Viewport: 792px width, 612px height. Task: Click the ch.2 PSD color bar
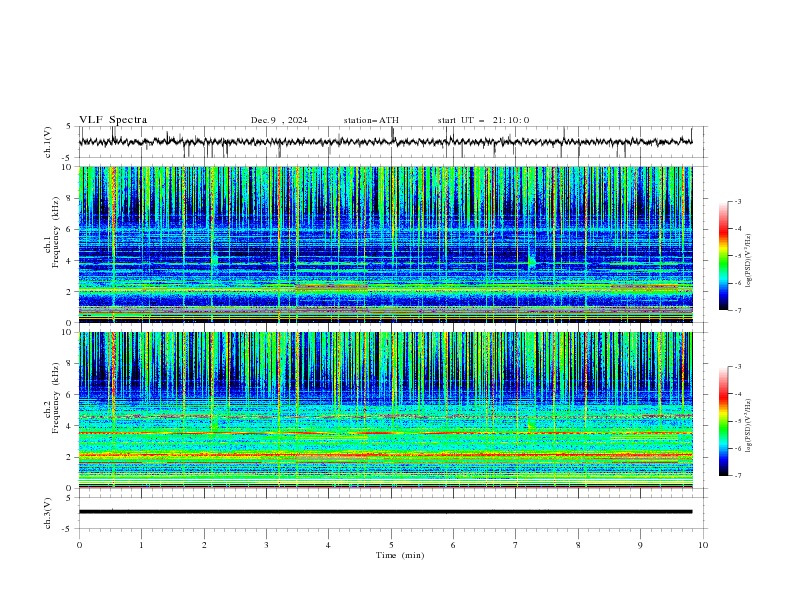tap(724, 421)
